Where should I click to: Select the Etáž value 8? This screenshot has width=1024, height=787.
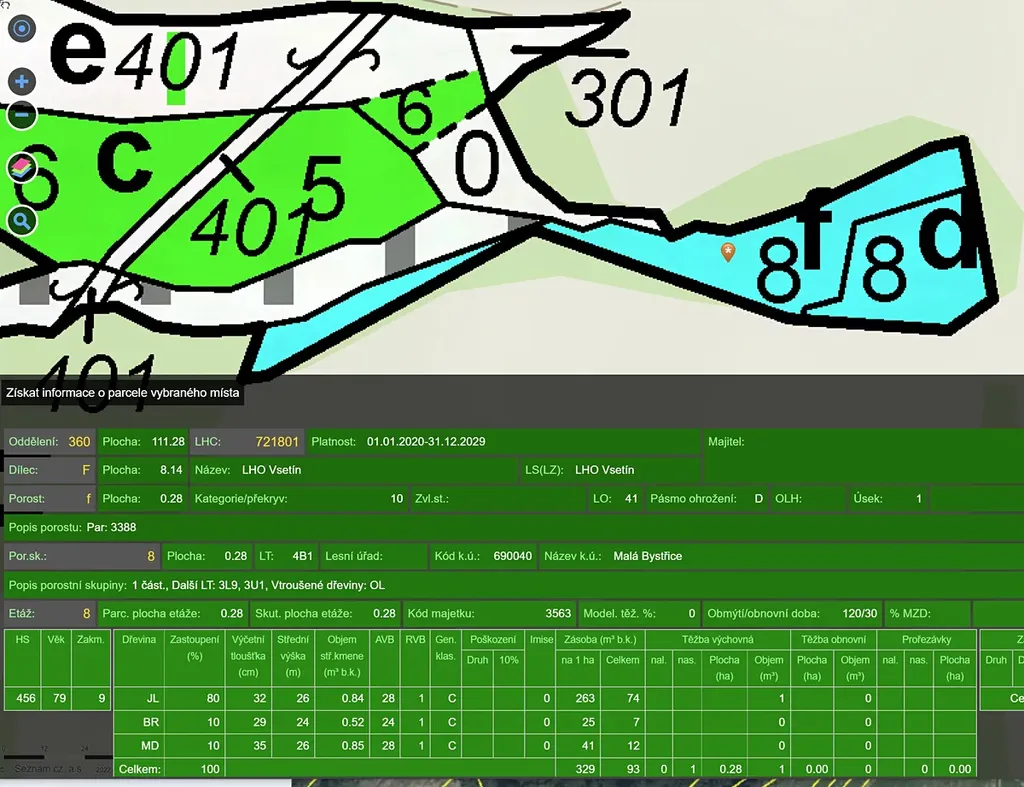tap(86, 613)
